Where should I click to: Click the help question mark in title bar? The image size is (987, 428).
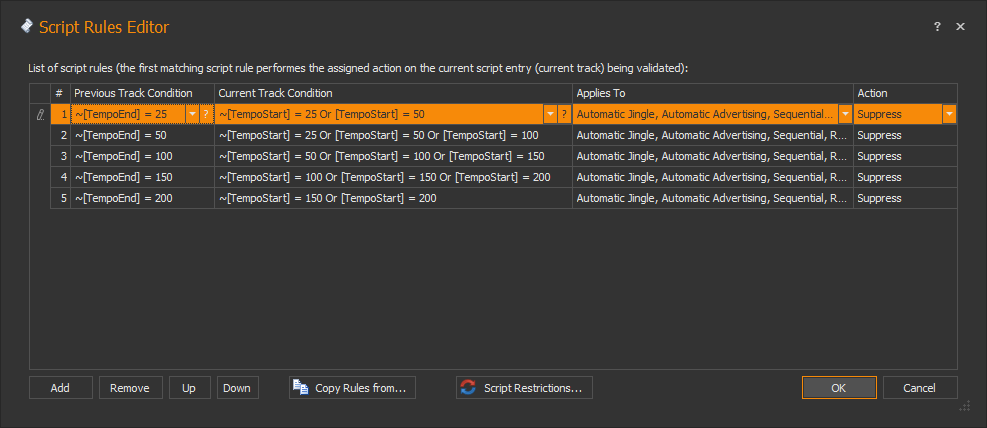[937, 27]
